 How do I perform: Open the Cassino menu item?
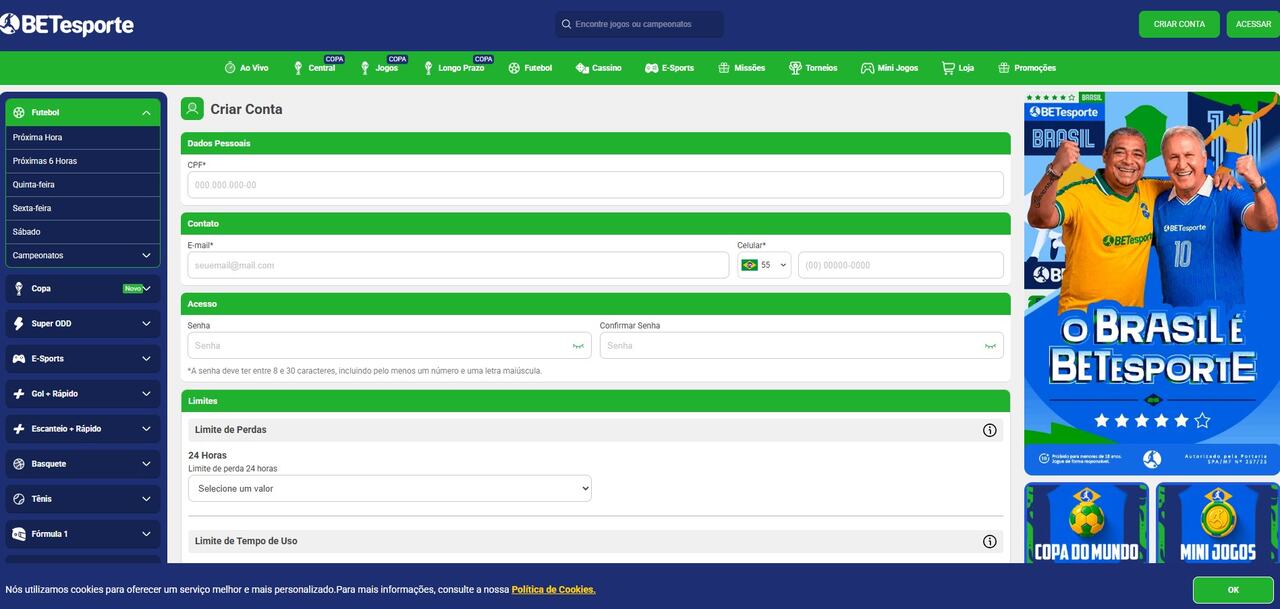598,68
